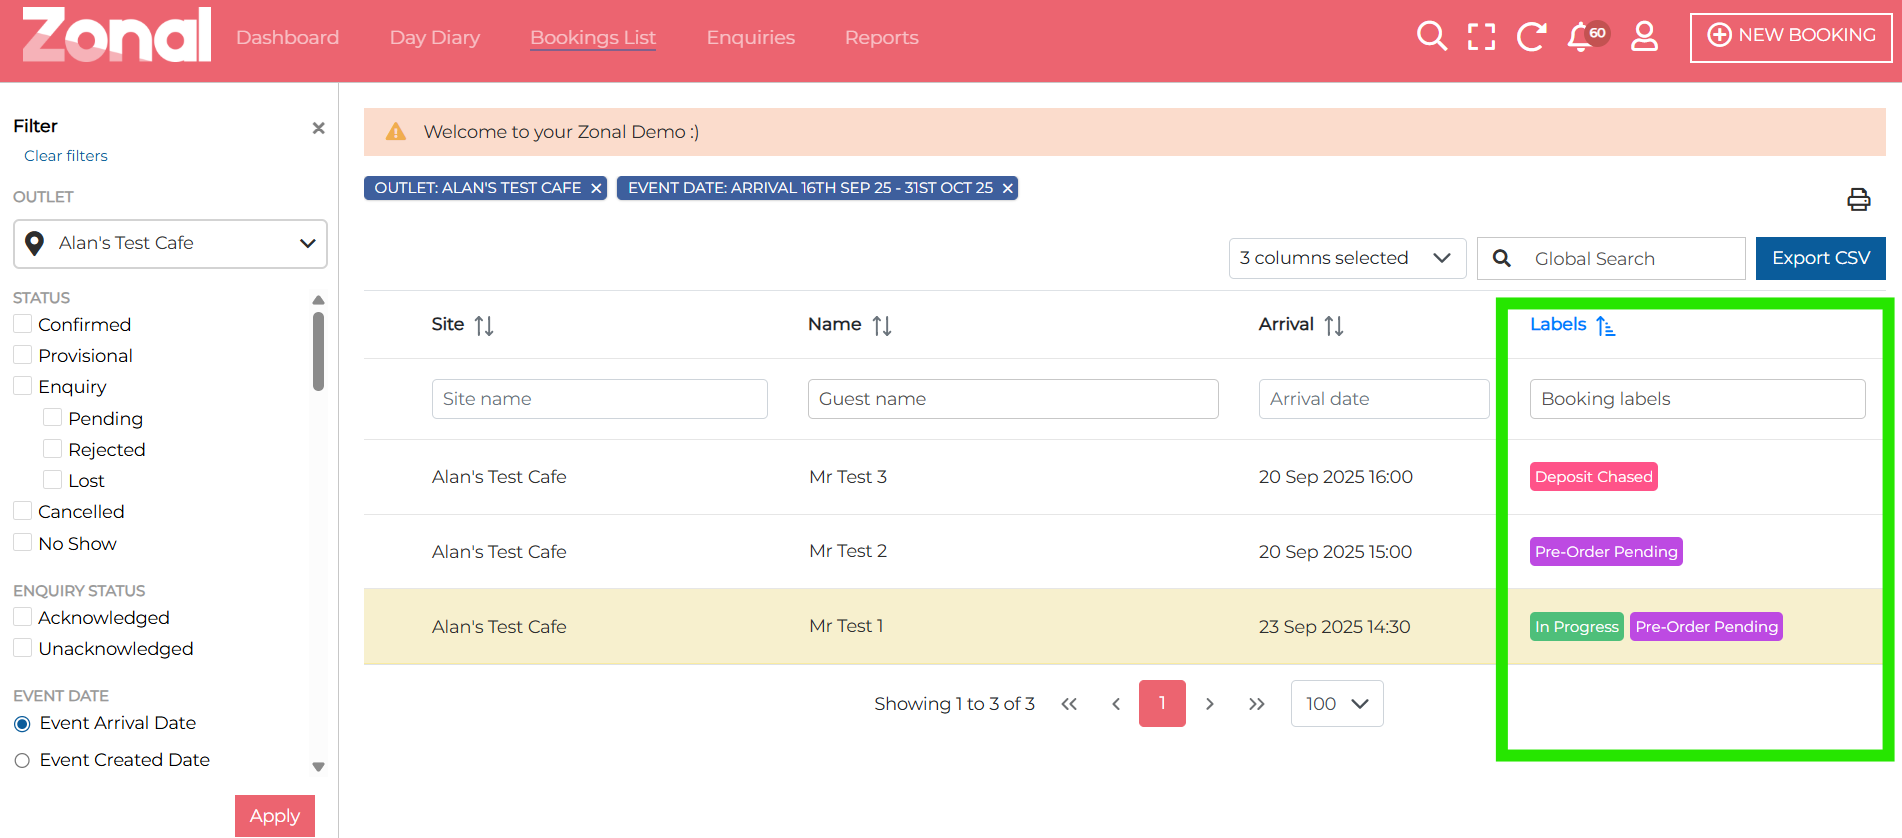Select Event Created Date radio button
The height and width of the screenshot is (838, 1902).
point(22,760)
